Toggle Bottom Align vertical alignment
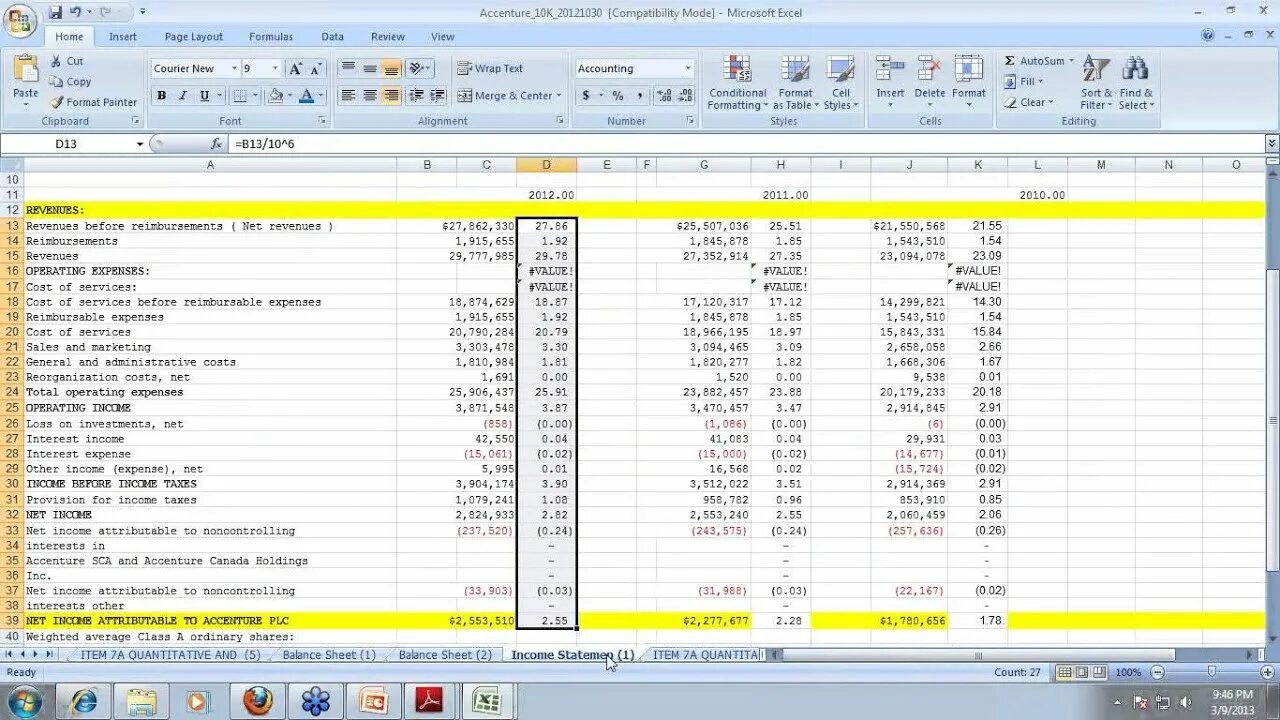Image resolution: width=1280 pixels, height=720 pixels. (391, 69)
